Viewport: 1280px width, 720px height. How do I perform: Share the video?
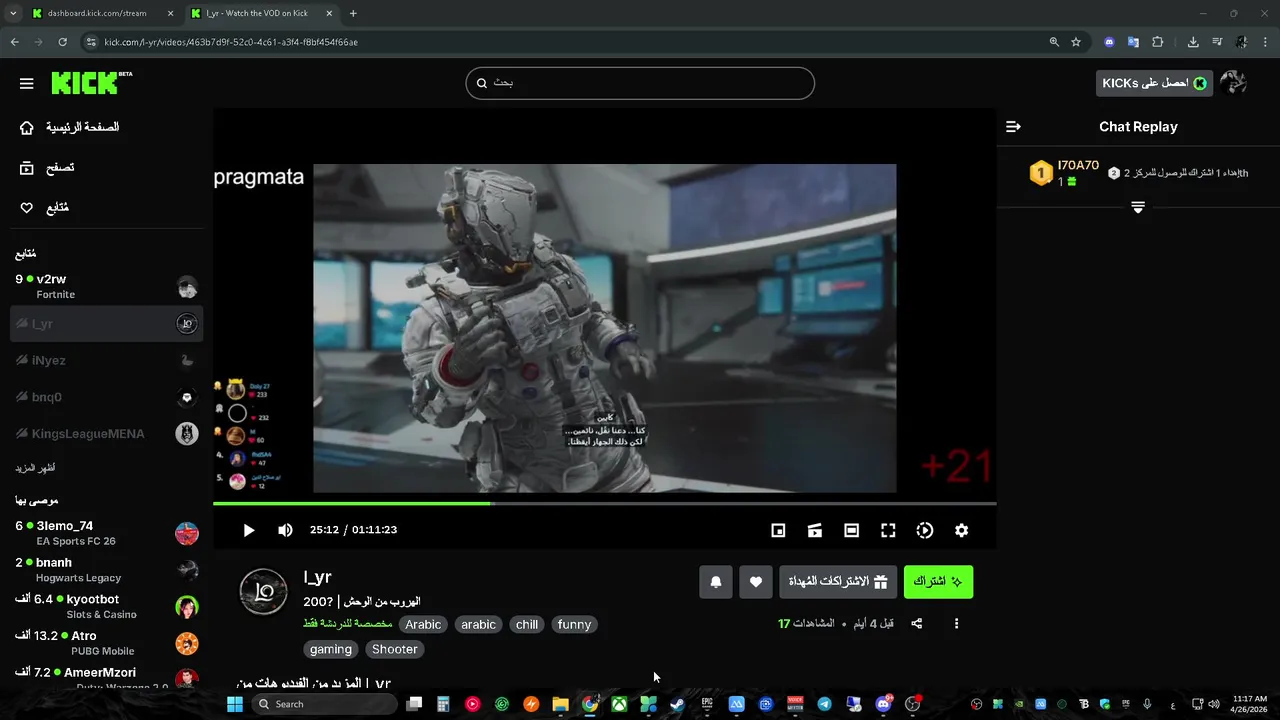pyautogui.click(x=916, y=624)
